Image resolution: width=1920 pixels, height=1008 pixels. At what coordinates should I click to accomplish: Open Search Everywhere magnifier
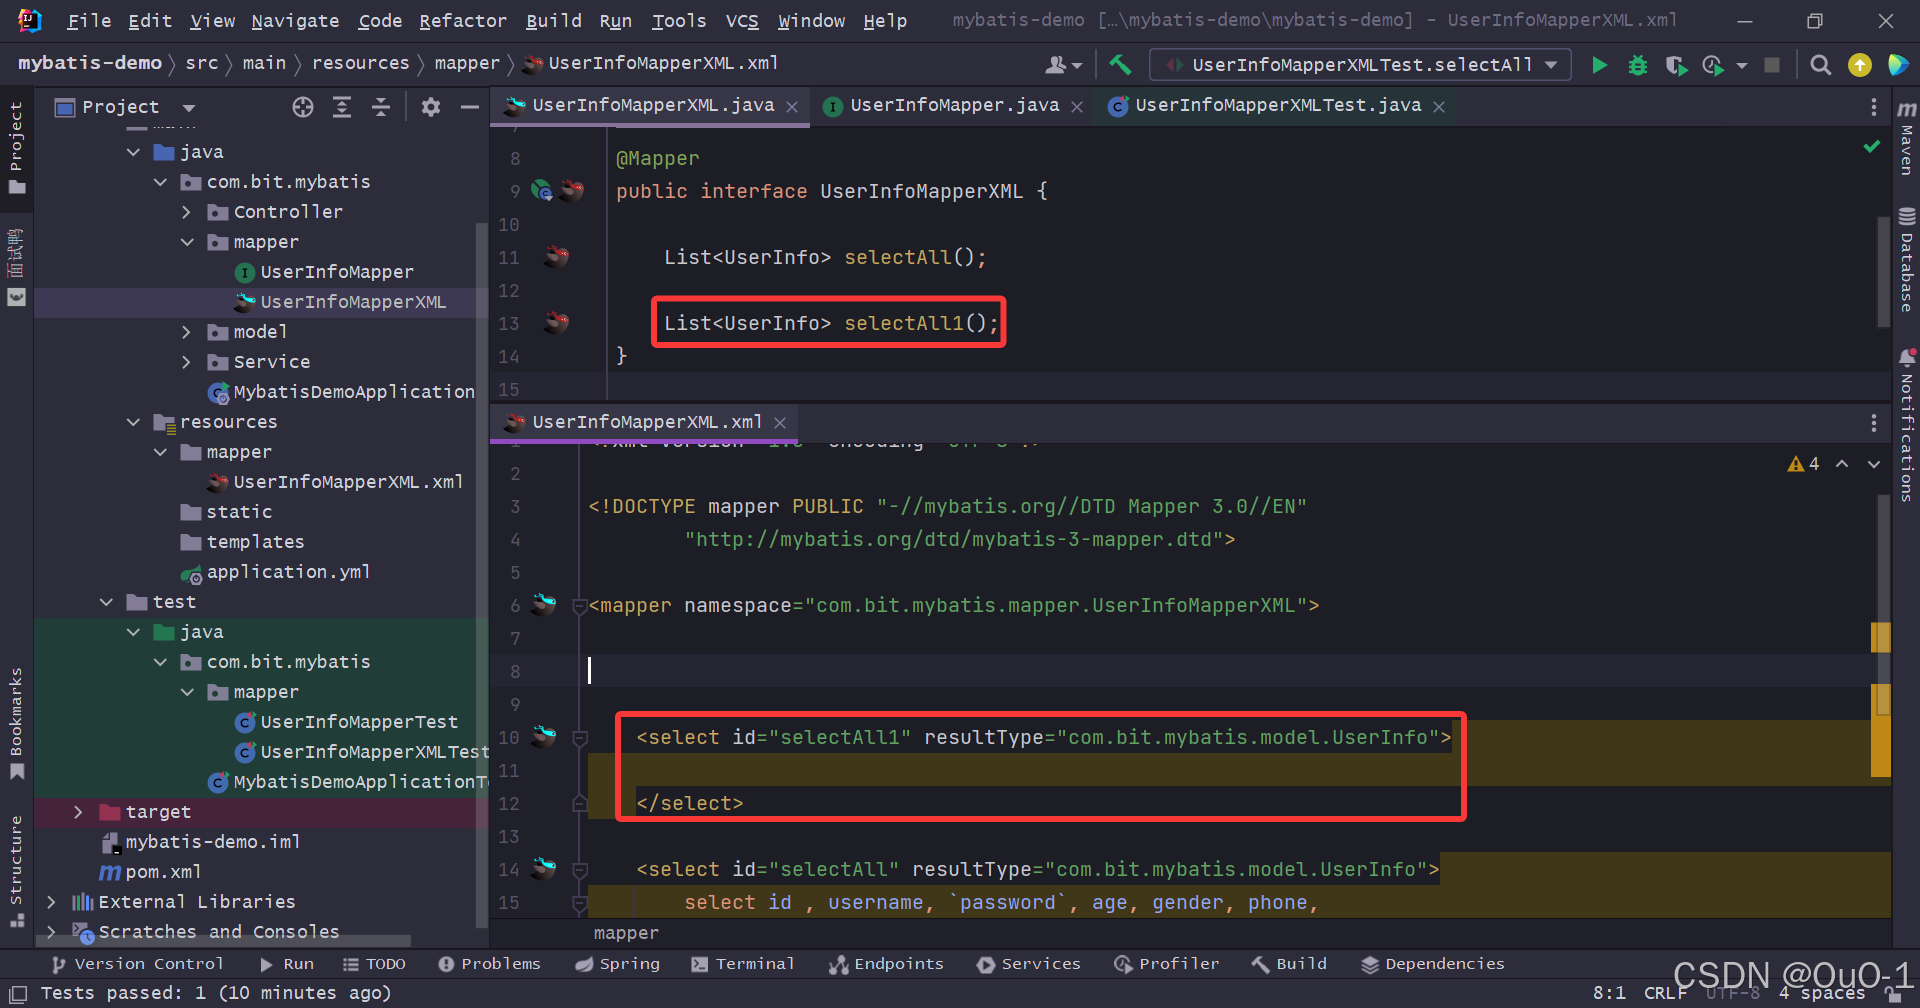click(x=1821, y=65)
